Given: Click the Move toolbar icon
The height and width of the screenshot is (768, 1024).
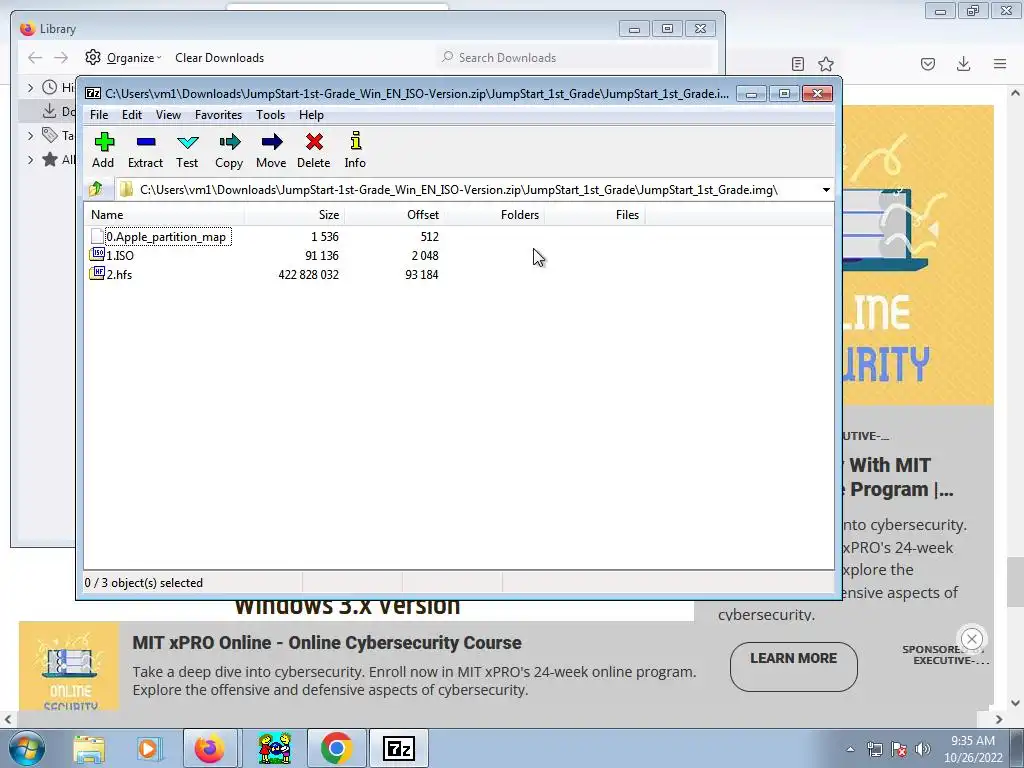Looking at the screenshot, I should pyautogui.click(x=271, y=150).
